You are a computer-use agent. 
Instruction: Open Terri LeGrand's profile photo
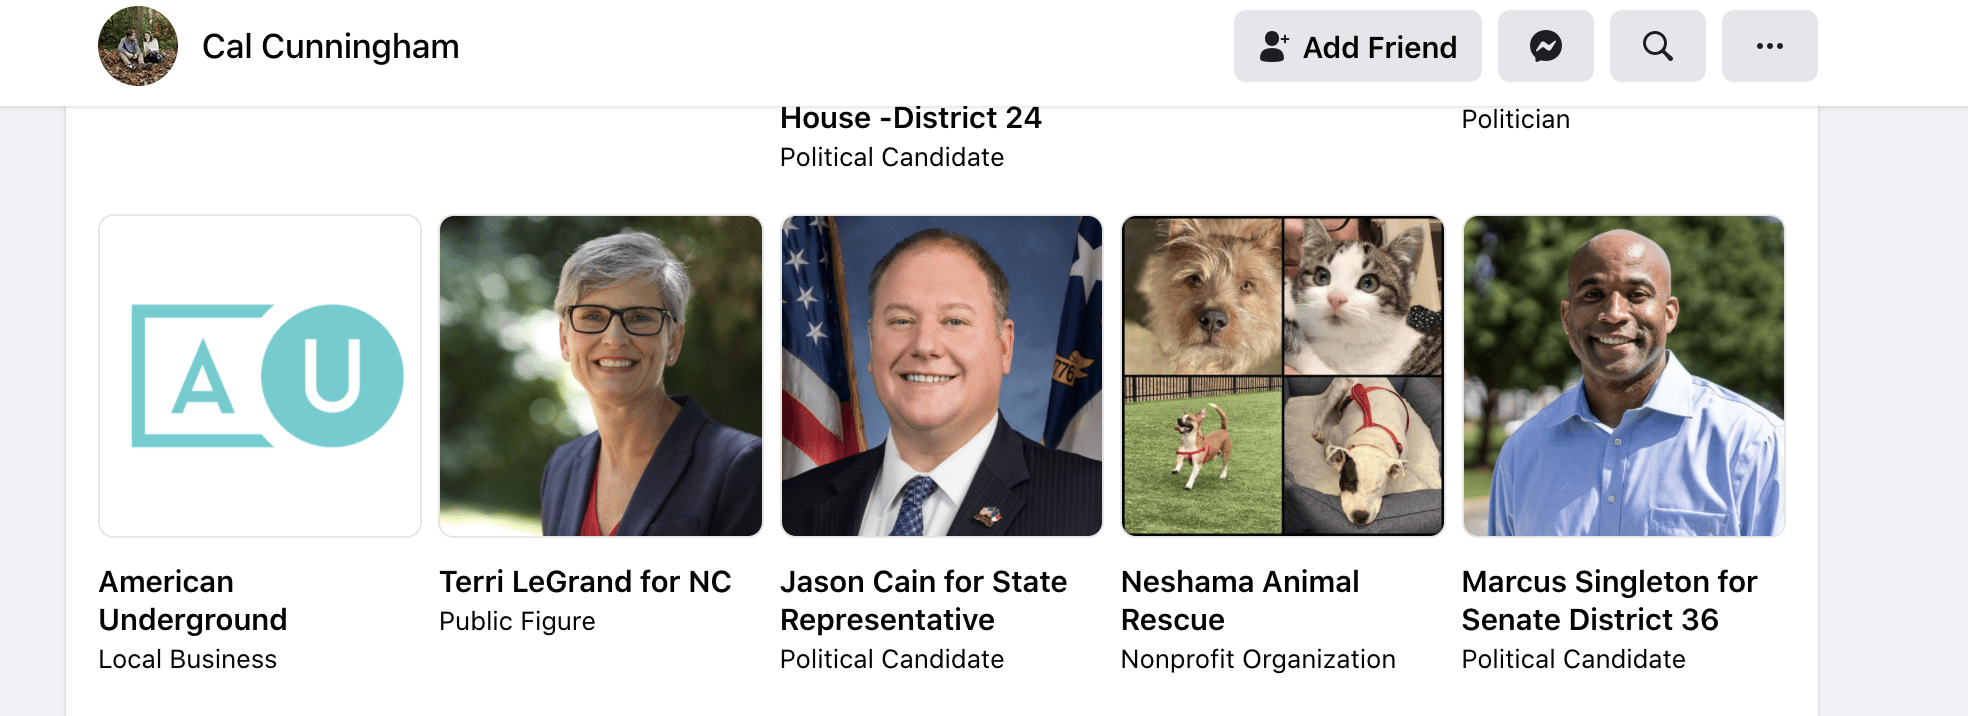(x=601, y=376)
